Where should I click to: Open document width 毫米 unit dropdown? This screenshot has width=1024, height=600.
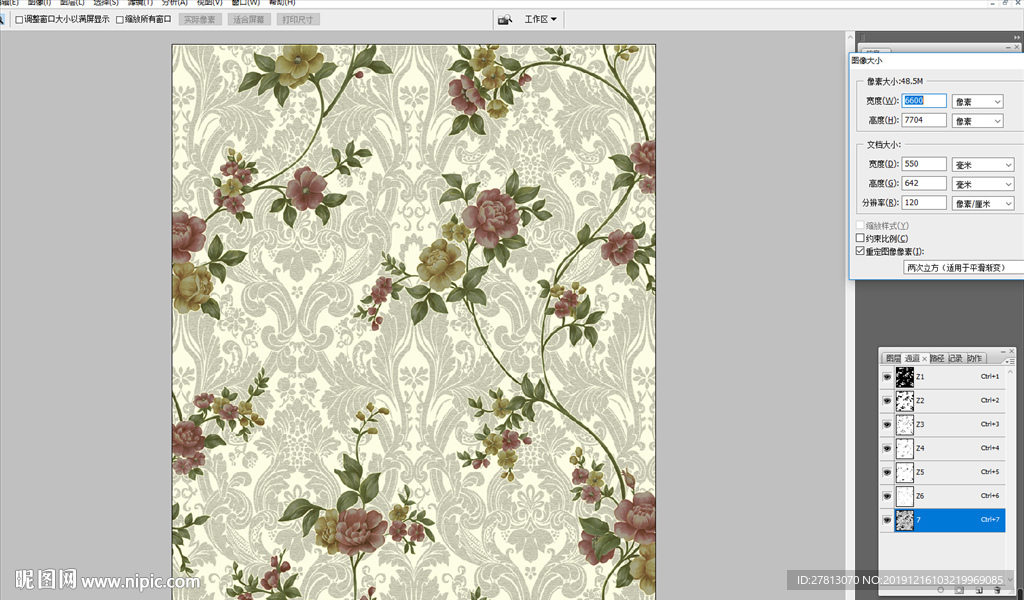tap(983, 165)
